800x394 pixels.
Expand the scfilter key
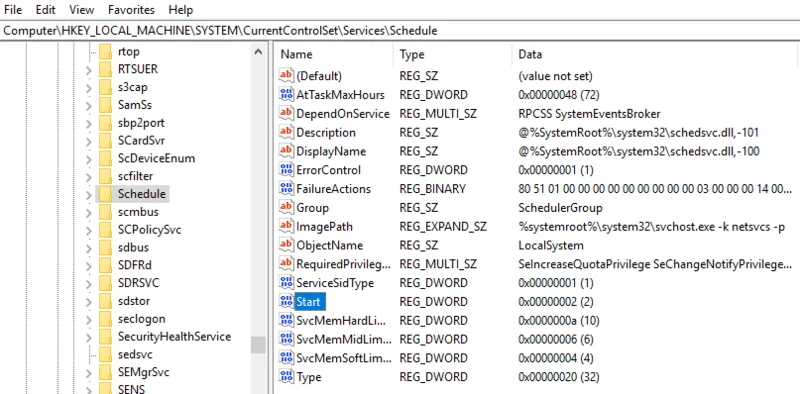89,177
